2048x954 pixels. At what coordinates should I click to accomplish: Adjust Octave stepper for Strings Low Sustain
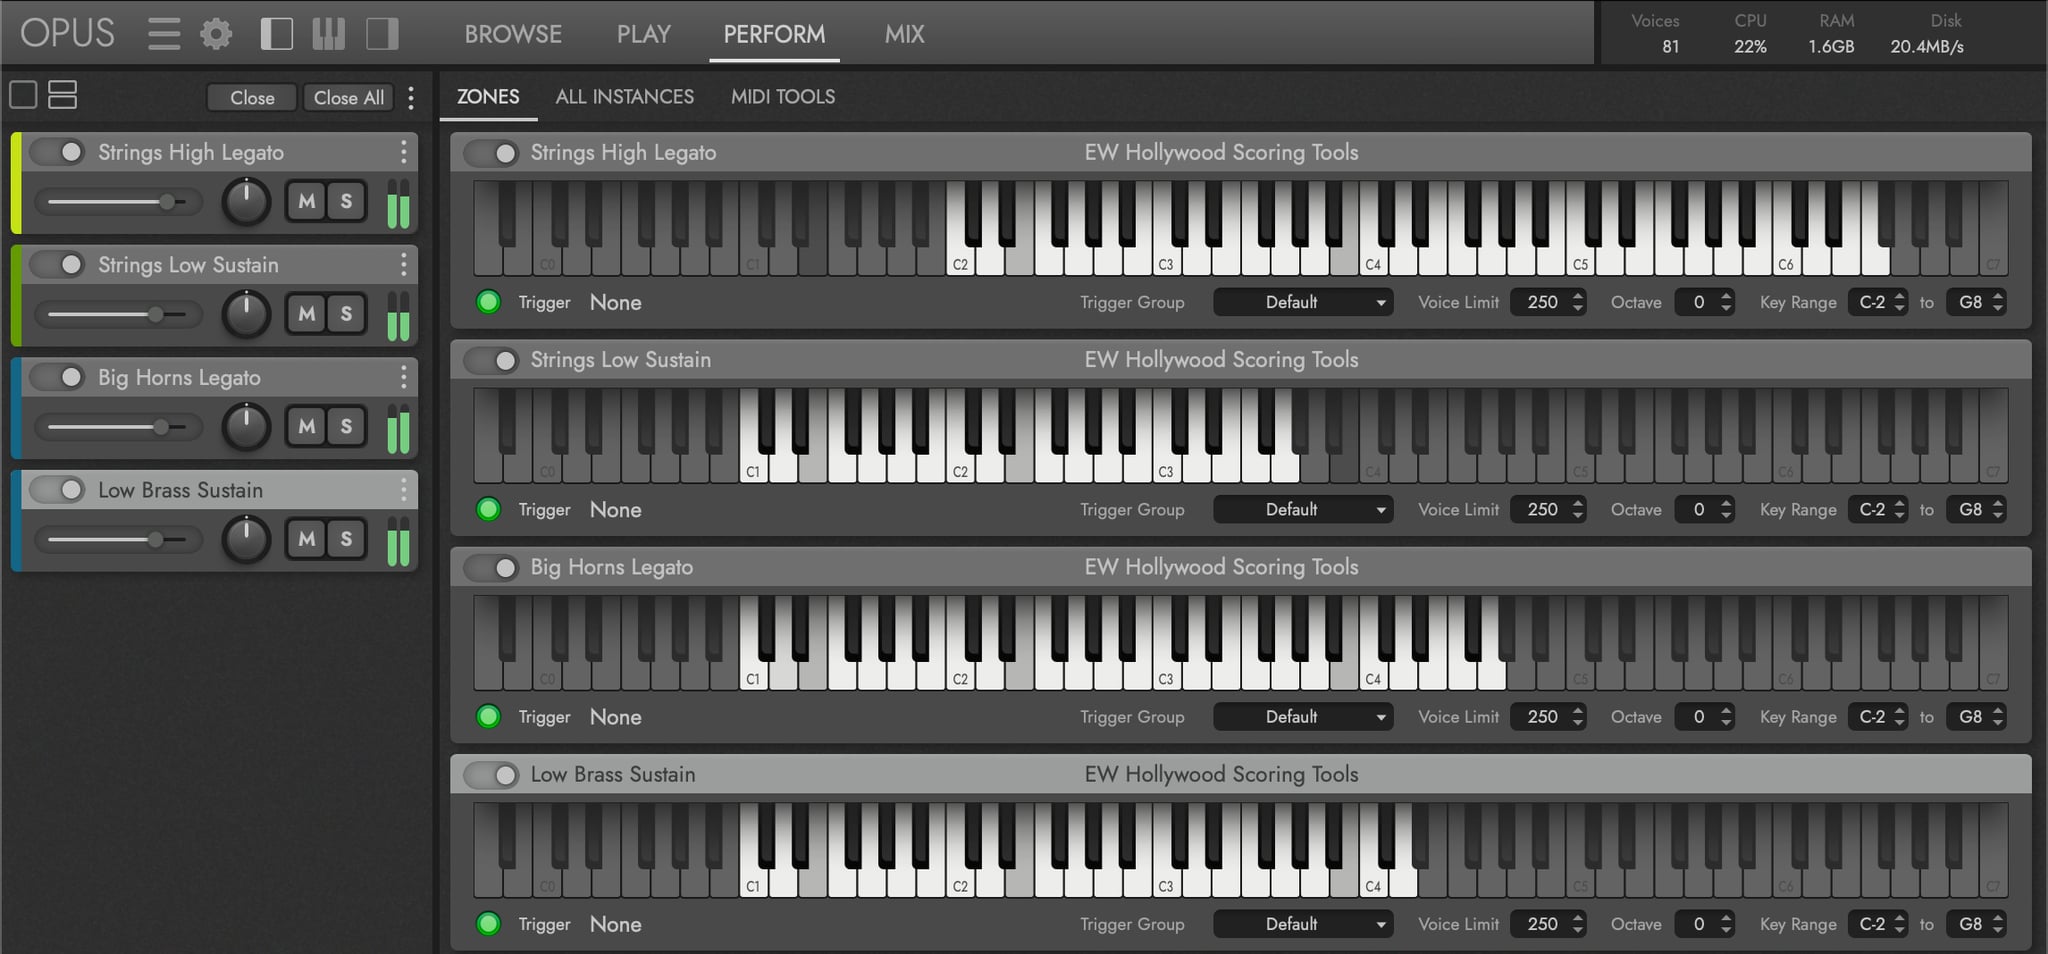1726,510
